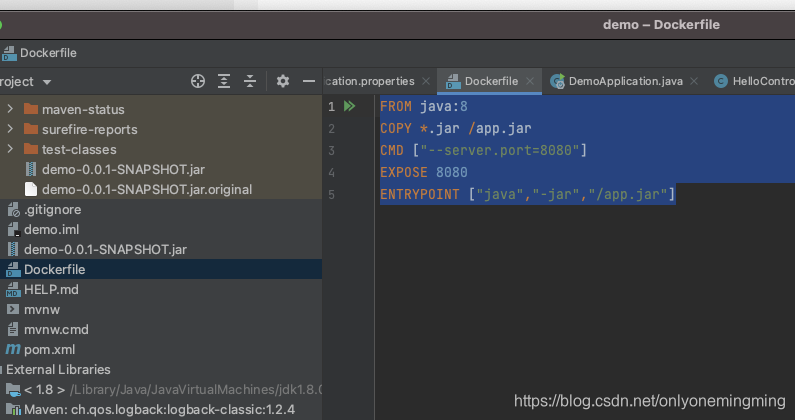Click the CMD server.port line
This screenshot has width=795, height=420.
pos(483,150)
